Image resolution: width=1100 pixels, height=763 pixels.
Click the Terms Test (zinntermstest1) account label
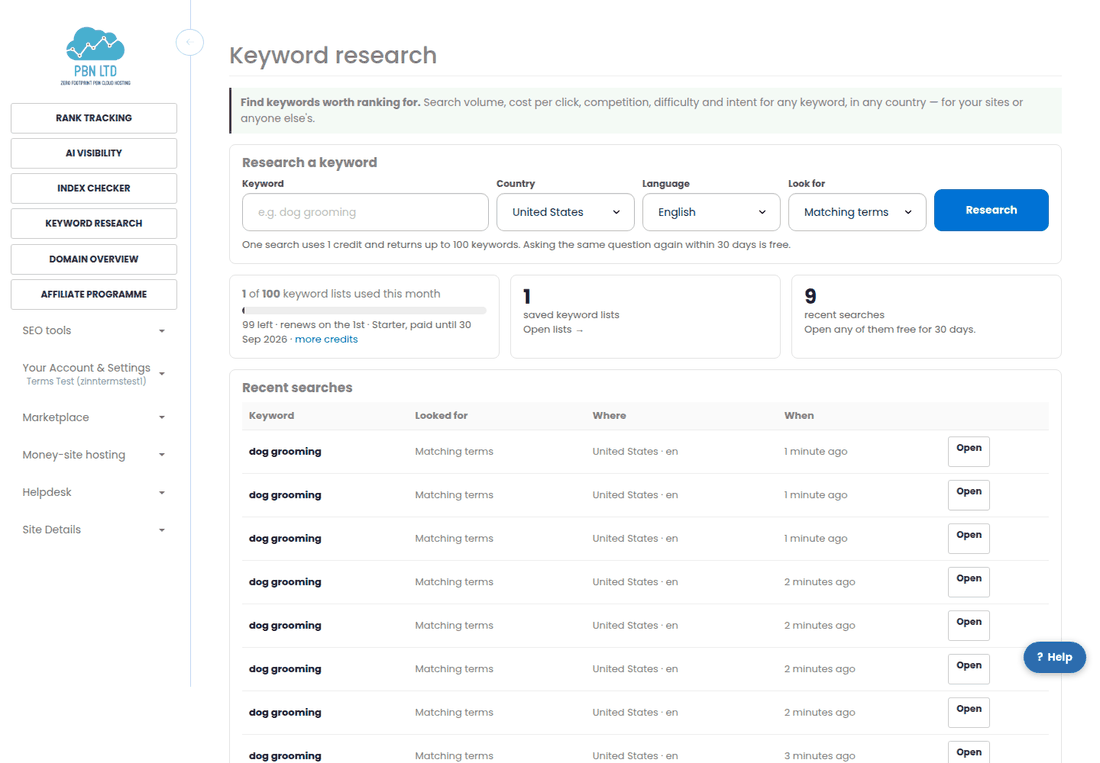pos(86,382)
